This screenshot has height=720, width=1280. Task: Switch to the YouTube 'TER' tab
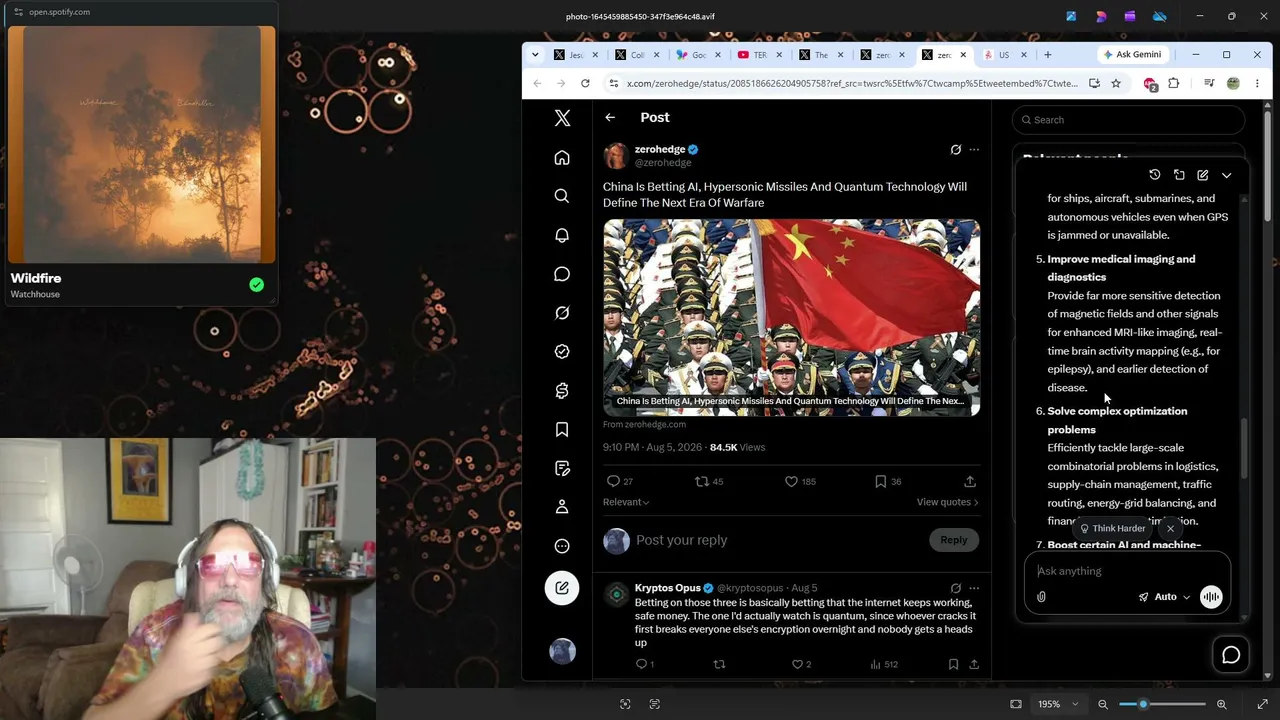click(x=758, y=55)
